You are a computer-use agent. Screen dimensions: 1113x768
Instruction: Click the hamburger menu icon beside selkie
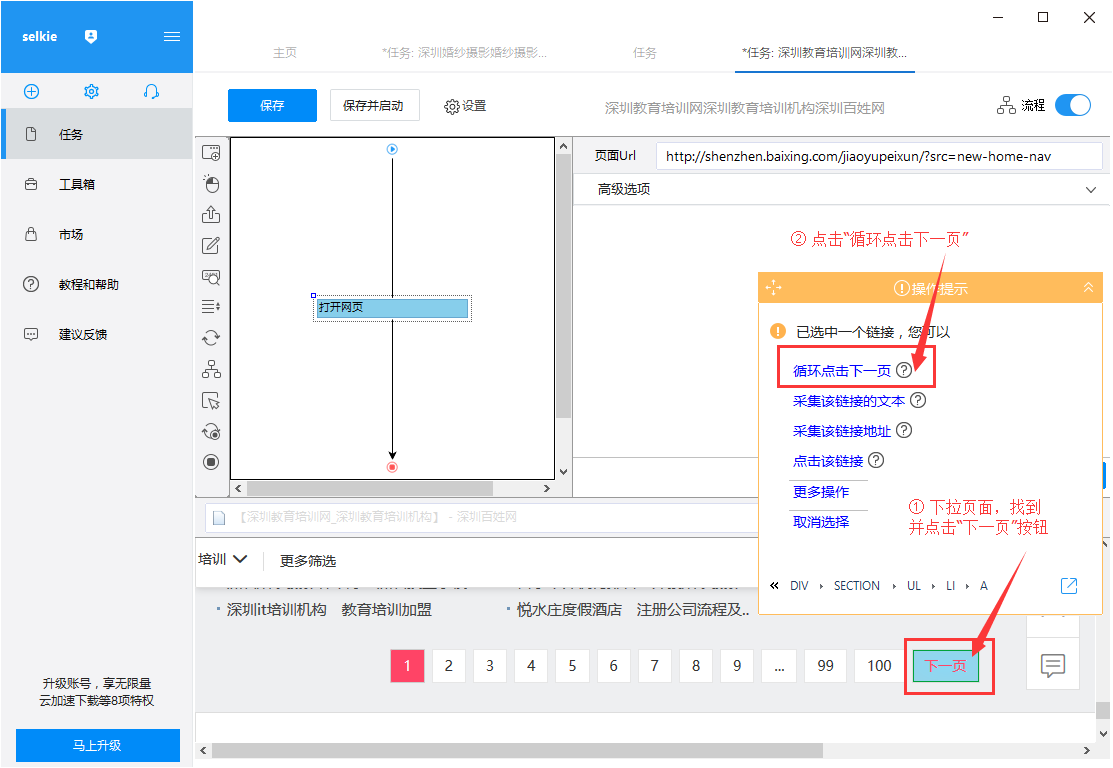pos(172,36)
